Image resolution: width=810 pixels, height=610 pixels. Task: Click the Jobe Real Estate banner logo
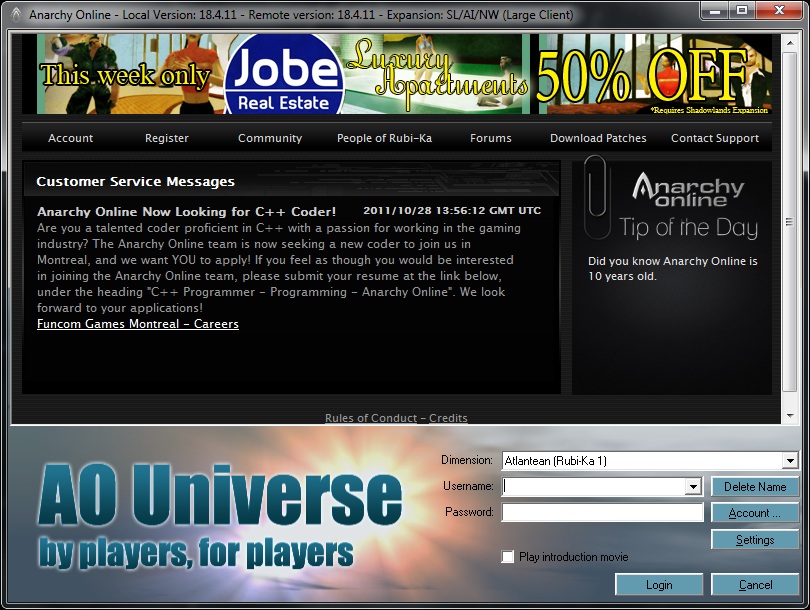point(283,75)
